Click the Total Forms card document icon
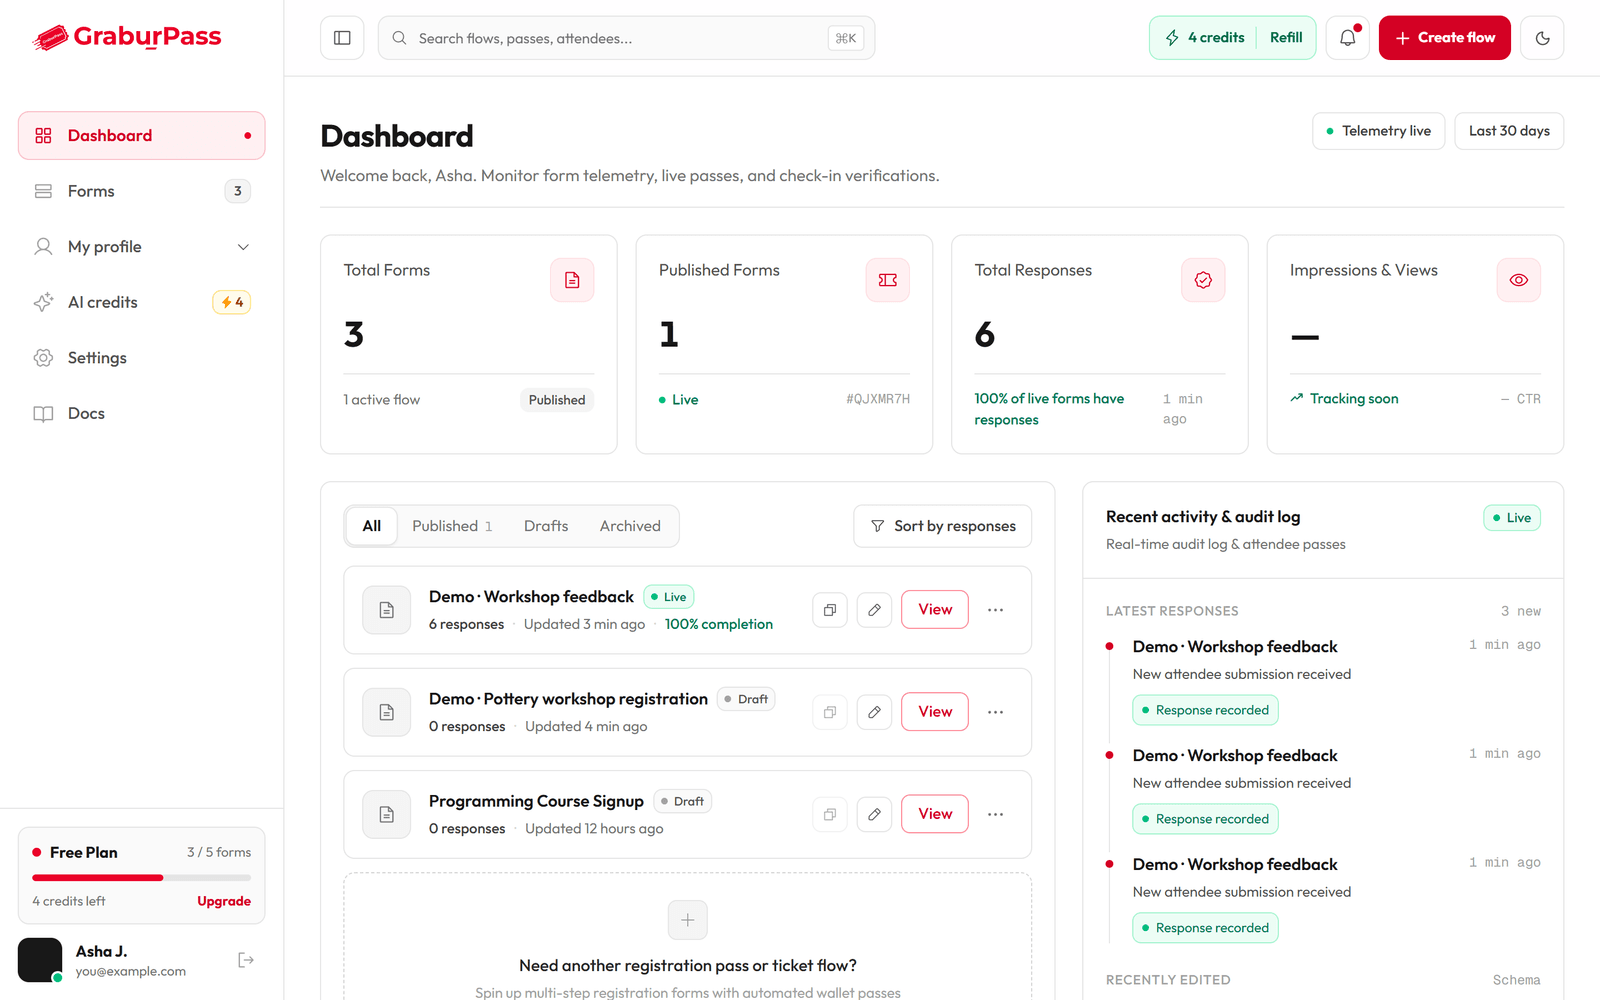The height and width of the screenshot is (1000, 1600). click(x=572, y=280)
